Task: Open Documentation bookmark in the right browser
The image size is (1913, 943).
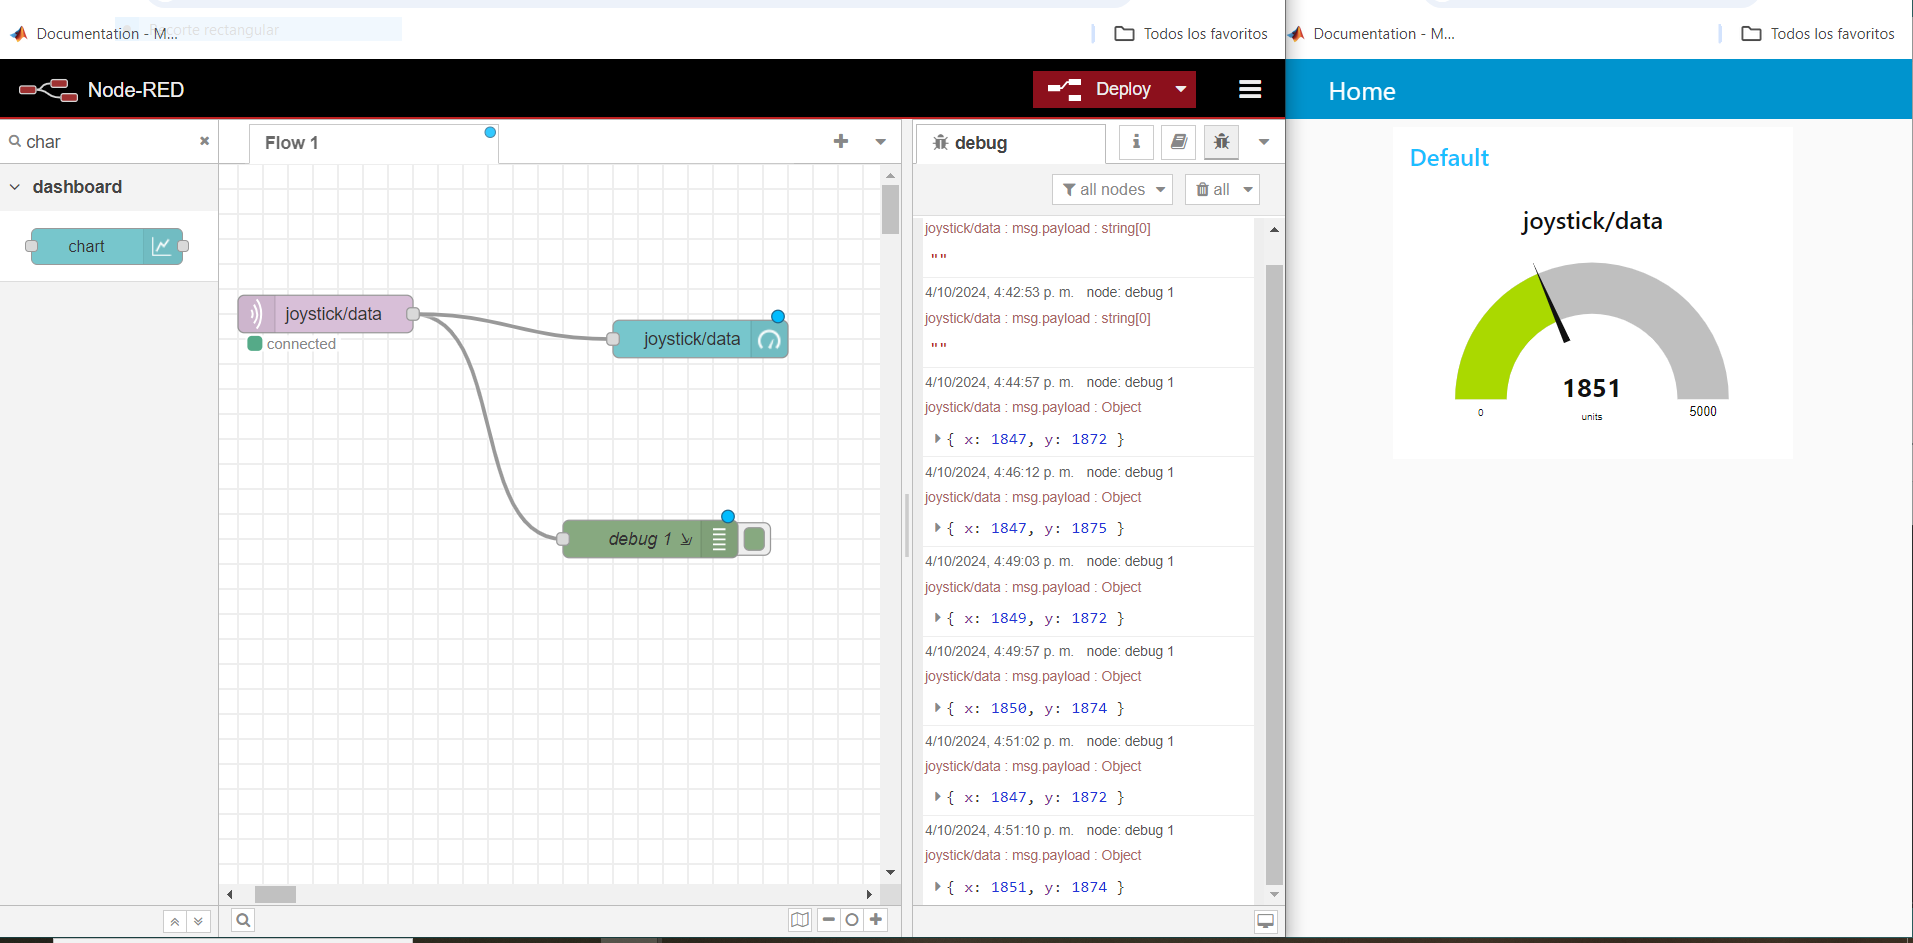Action: point(1372,34)
